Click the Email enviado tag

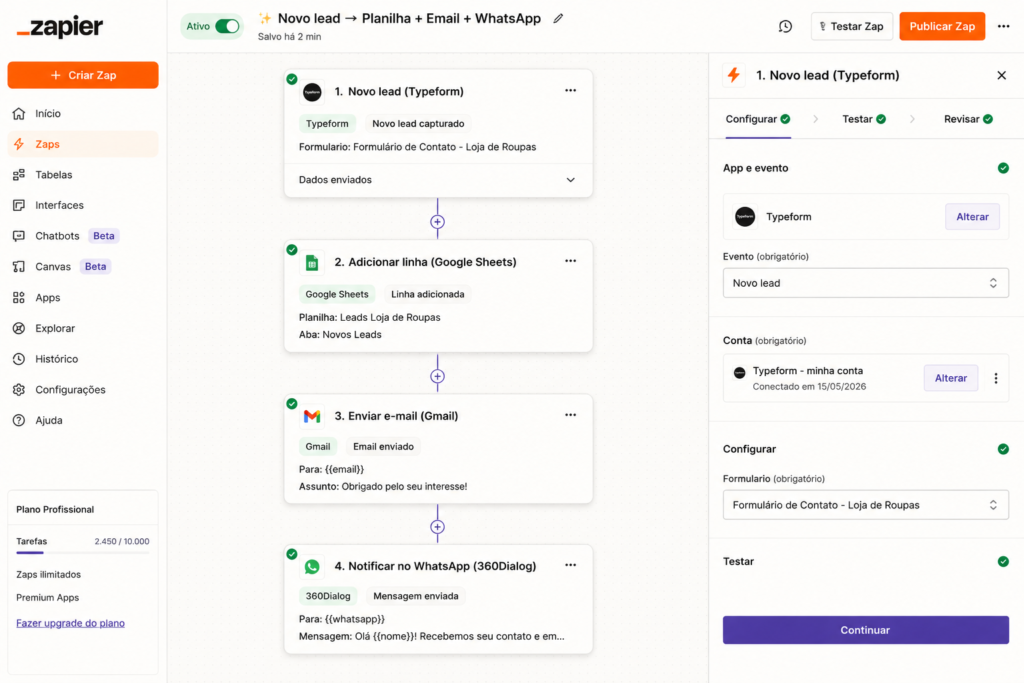(x=383, y=447)
